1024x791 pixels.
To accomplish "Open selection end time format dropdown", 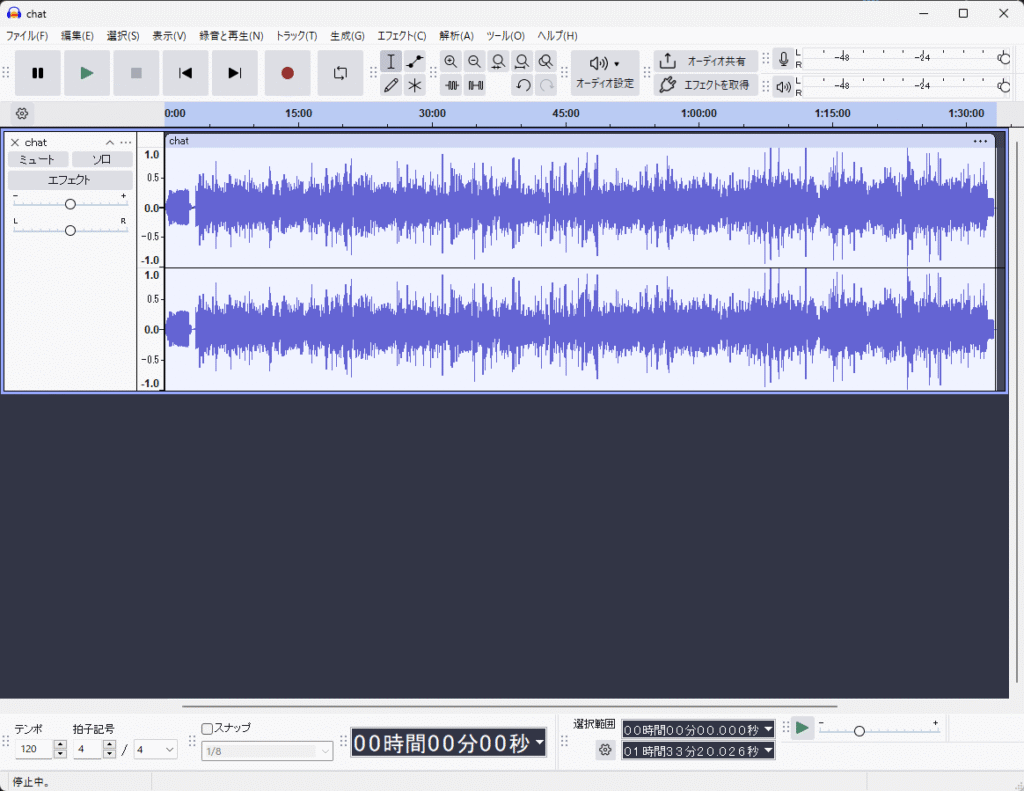I will click(x=768, y=751).
